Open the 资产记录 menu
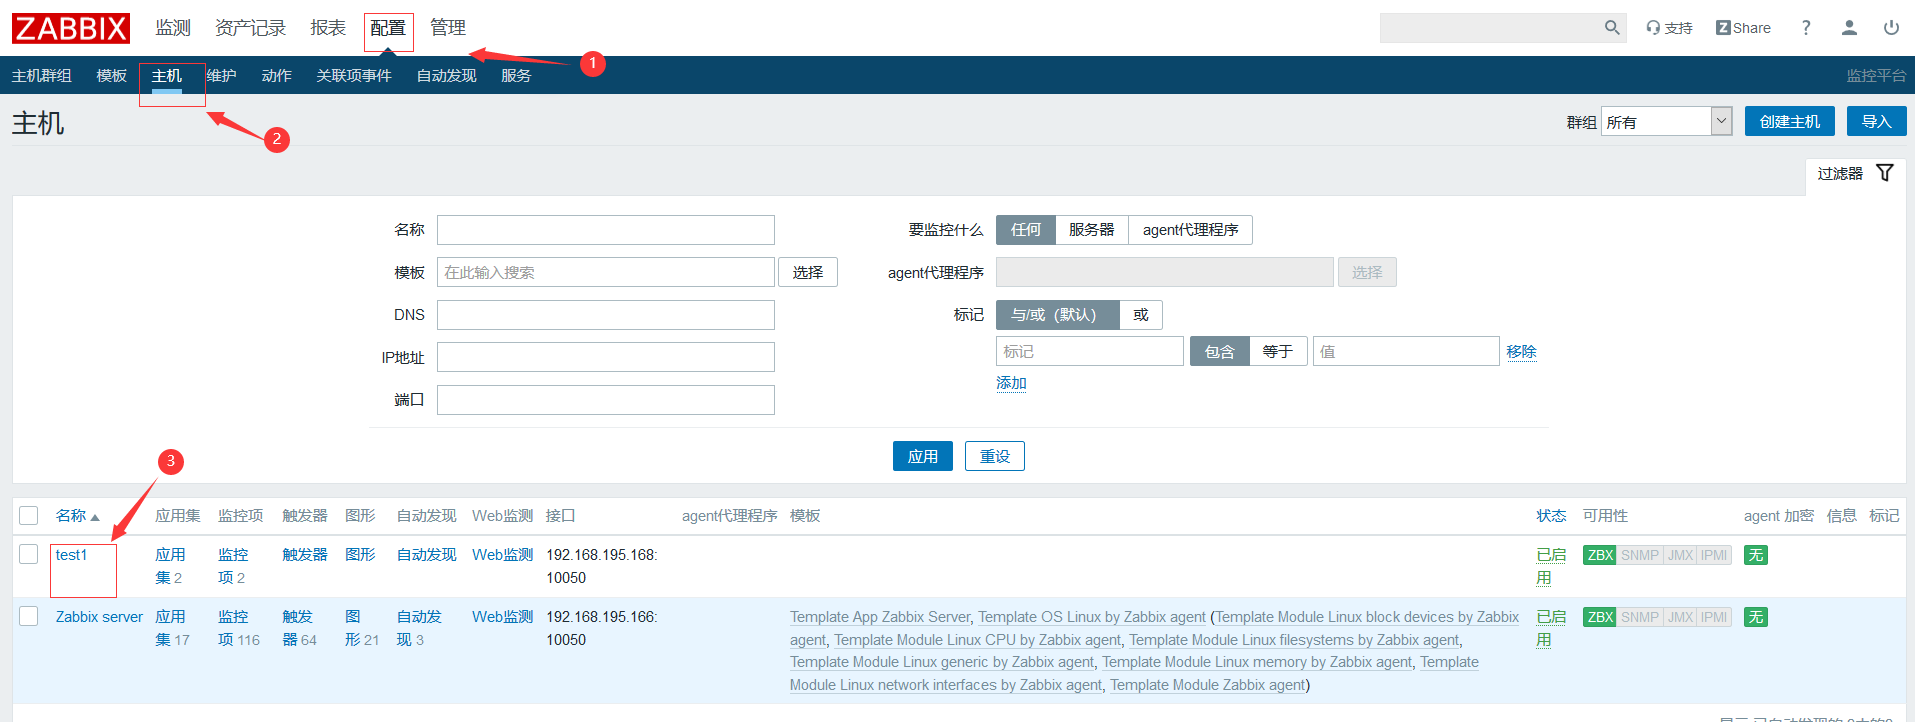Screen dimensions: 1915x722 pyautogui.click(x=250, y=28)
